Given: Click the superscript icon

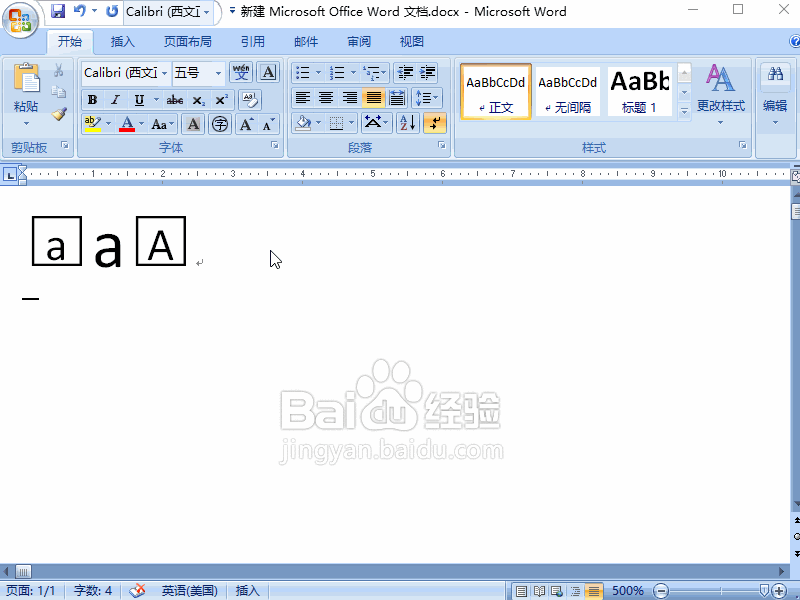Looking at the screenshot, I should point(220,100).
